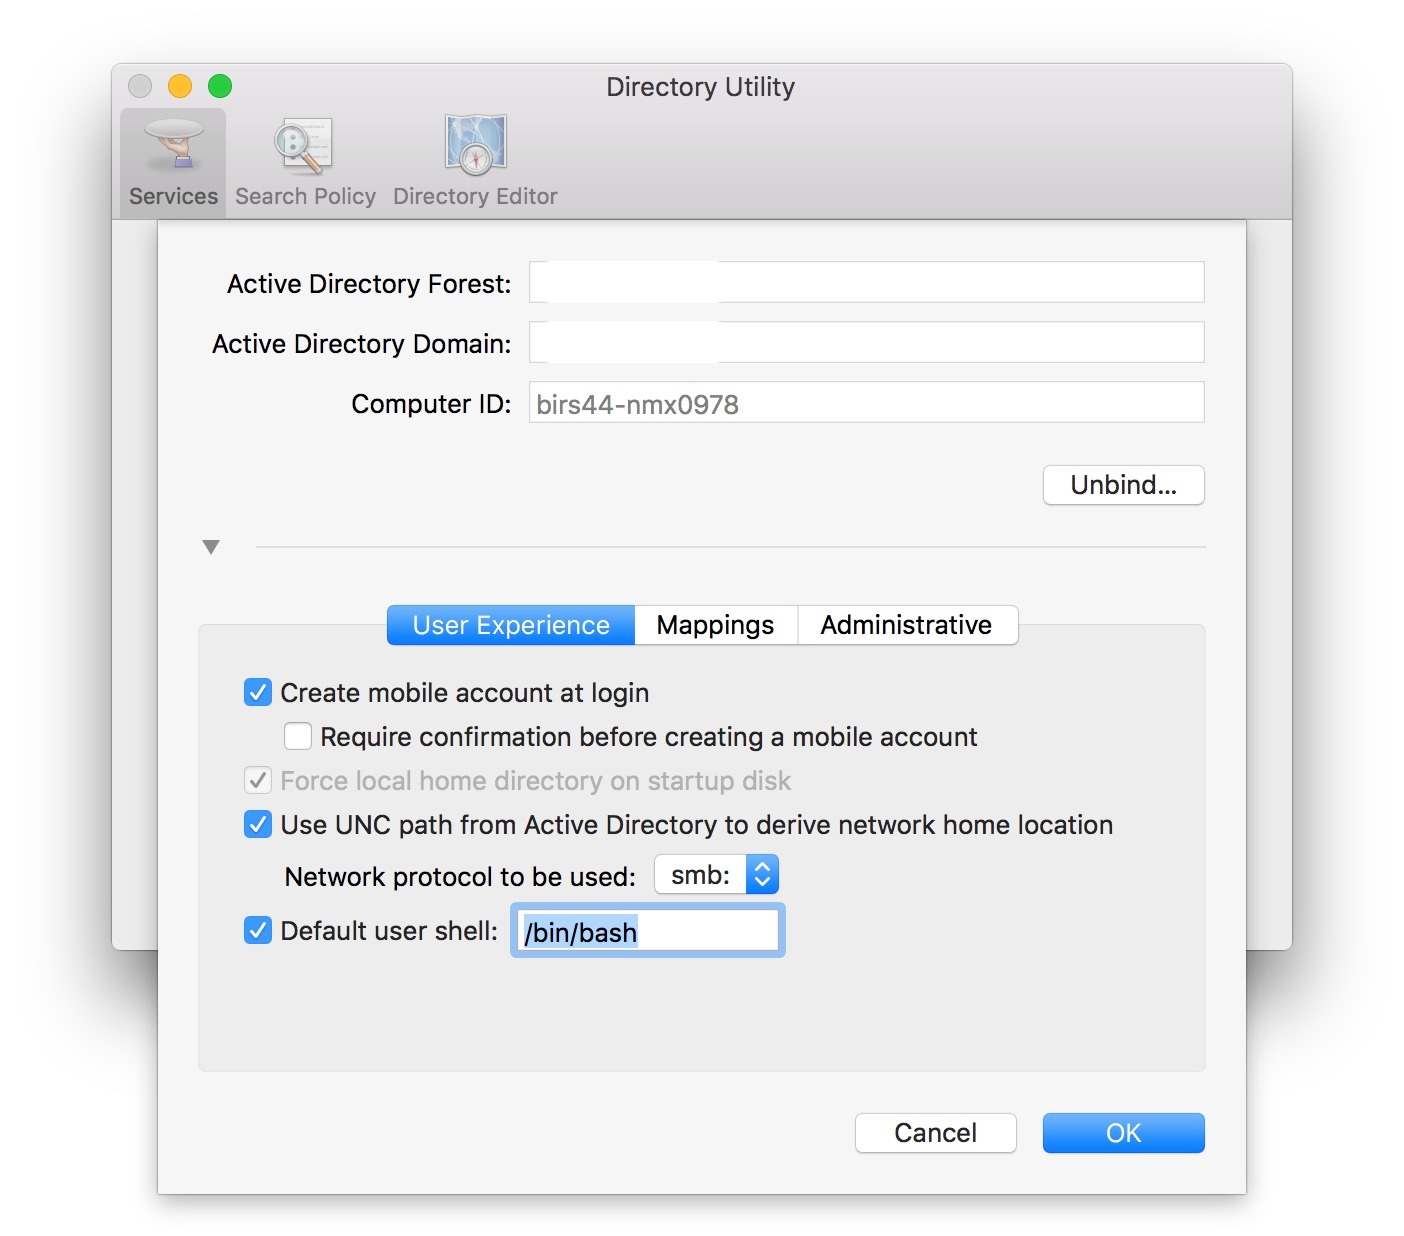This screenshot has width=1404, height=1236.
Task: Open the Services toolbar icon
Action: point(173,162)
